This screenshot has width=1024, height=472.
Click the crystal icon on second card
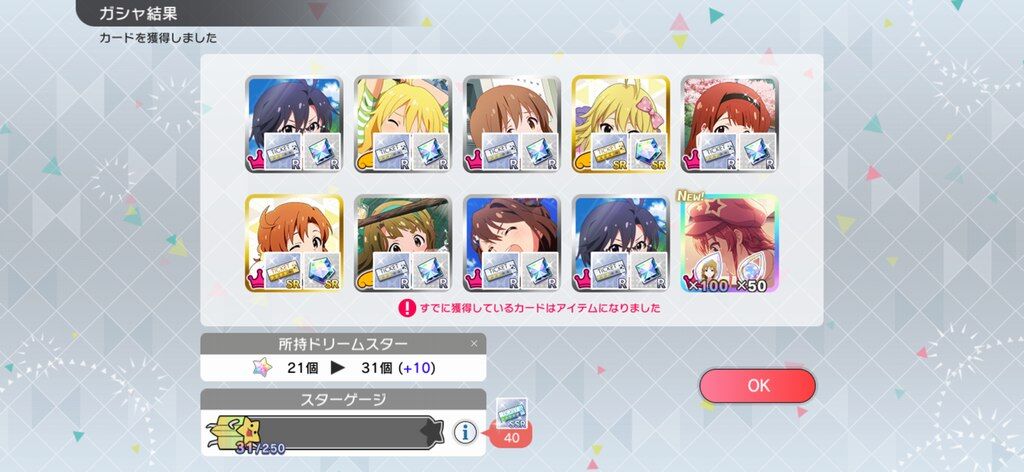(431, 151)
